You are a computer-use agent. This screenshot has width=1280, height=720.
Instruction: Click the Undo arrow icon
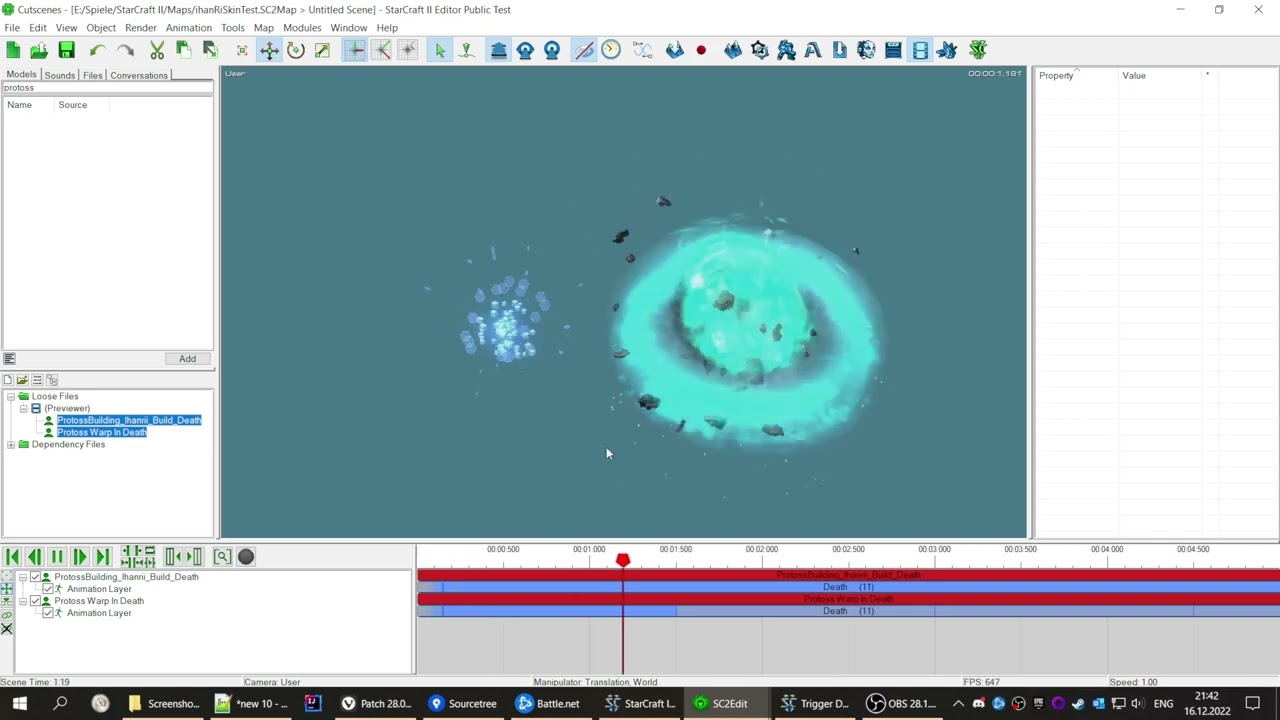pyautogui.click(x=97, y=50)
